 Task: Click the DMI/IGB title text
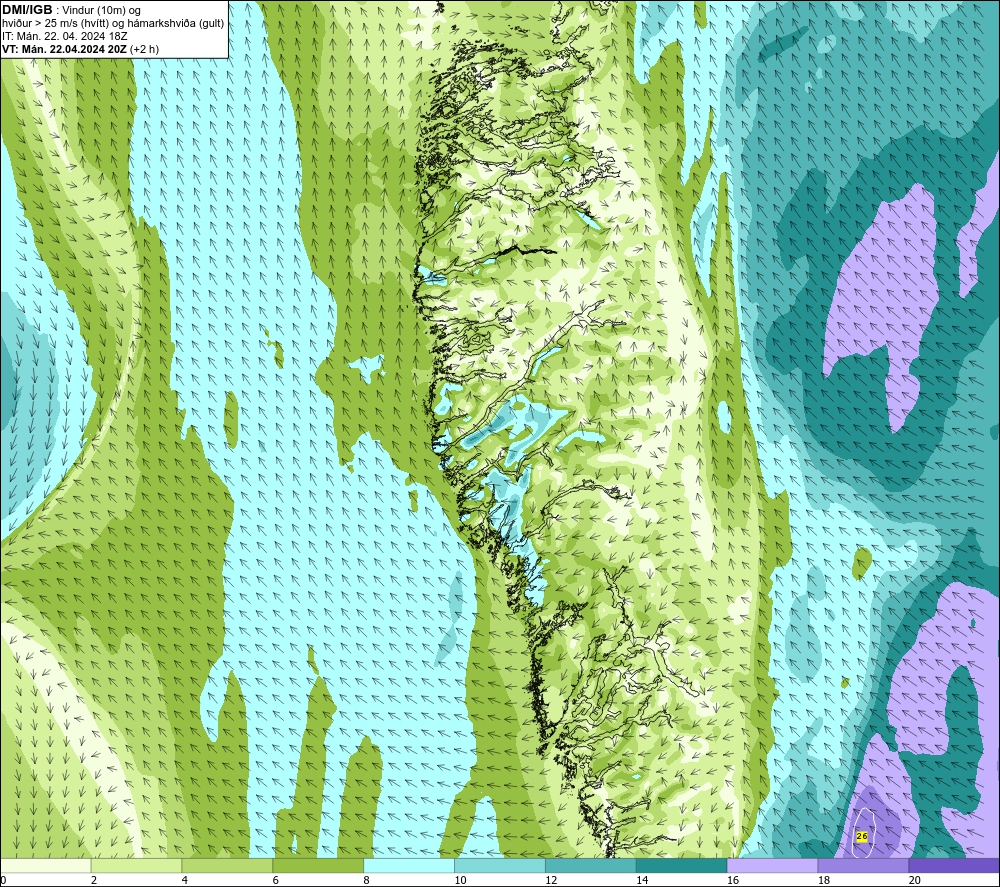pos(27,10)
